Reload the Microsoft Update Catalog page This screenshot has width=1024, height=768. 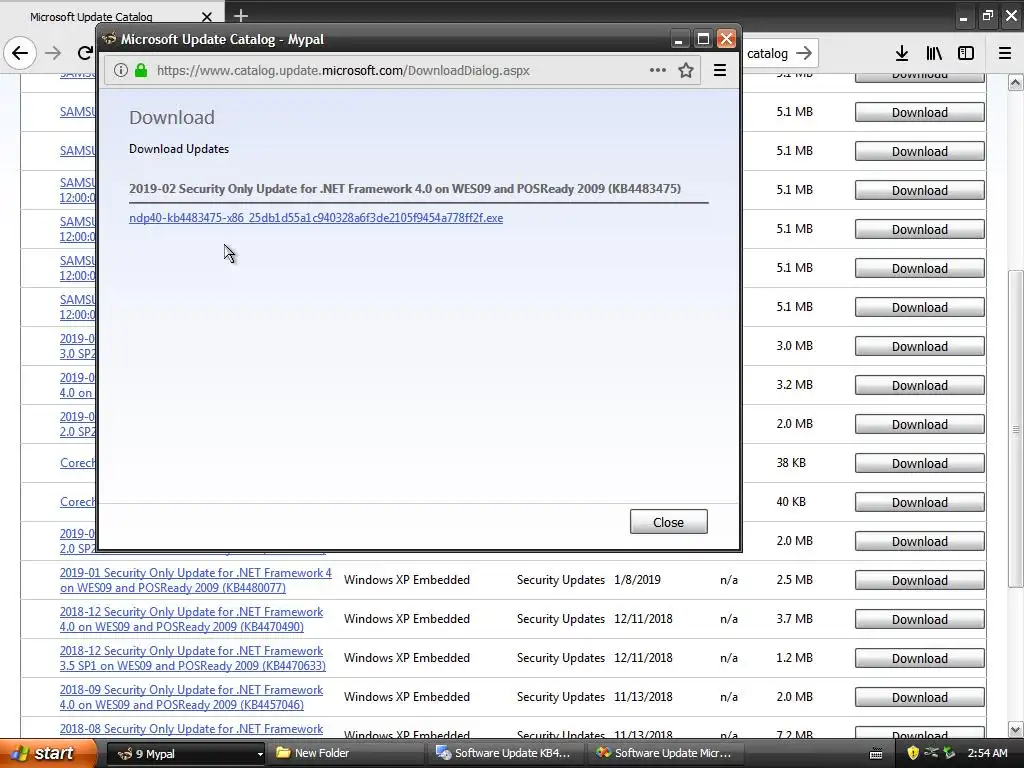[x=85, y=53]
